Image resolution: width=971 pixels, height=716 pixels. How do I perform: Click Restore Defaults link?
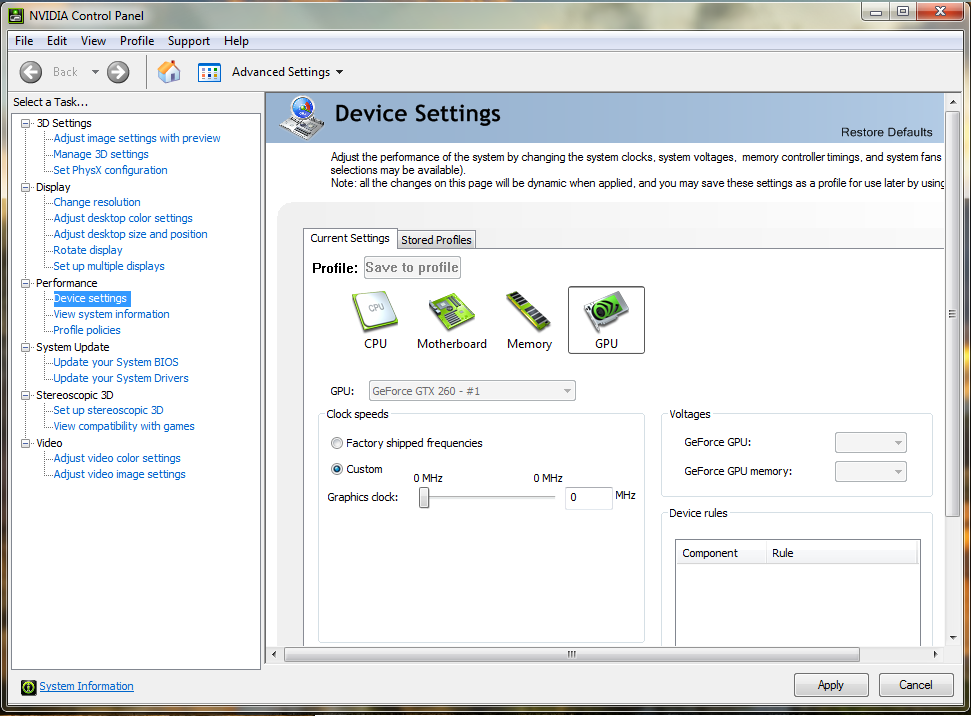click(x=886, y=132)
